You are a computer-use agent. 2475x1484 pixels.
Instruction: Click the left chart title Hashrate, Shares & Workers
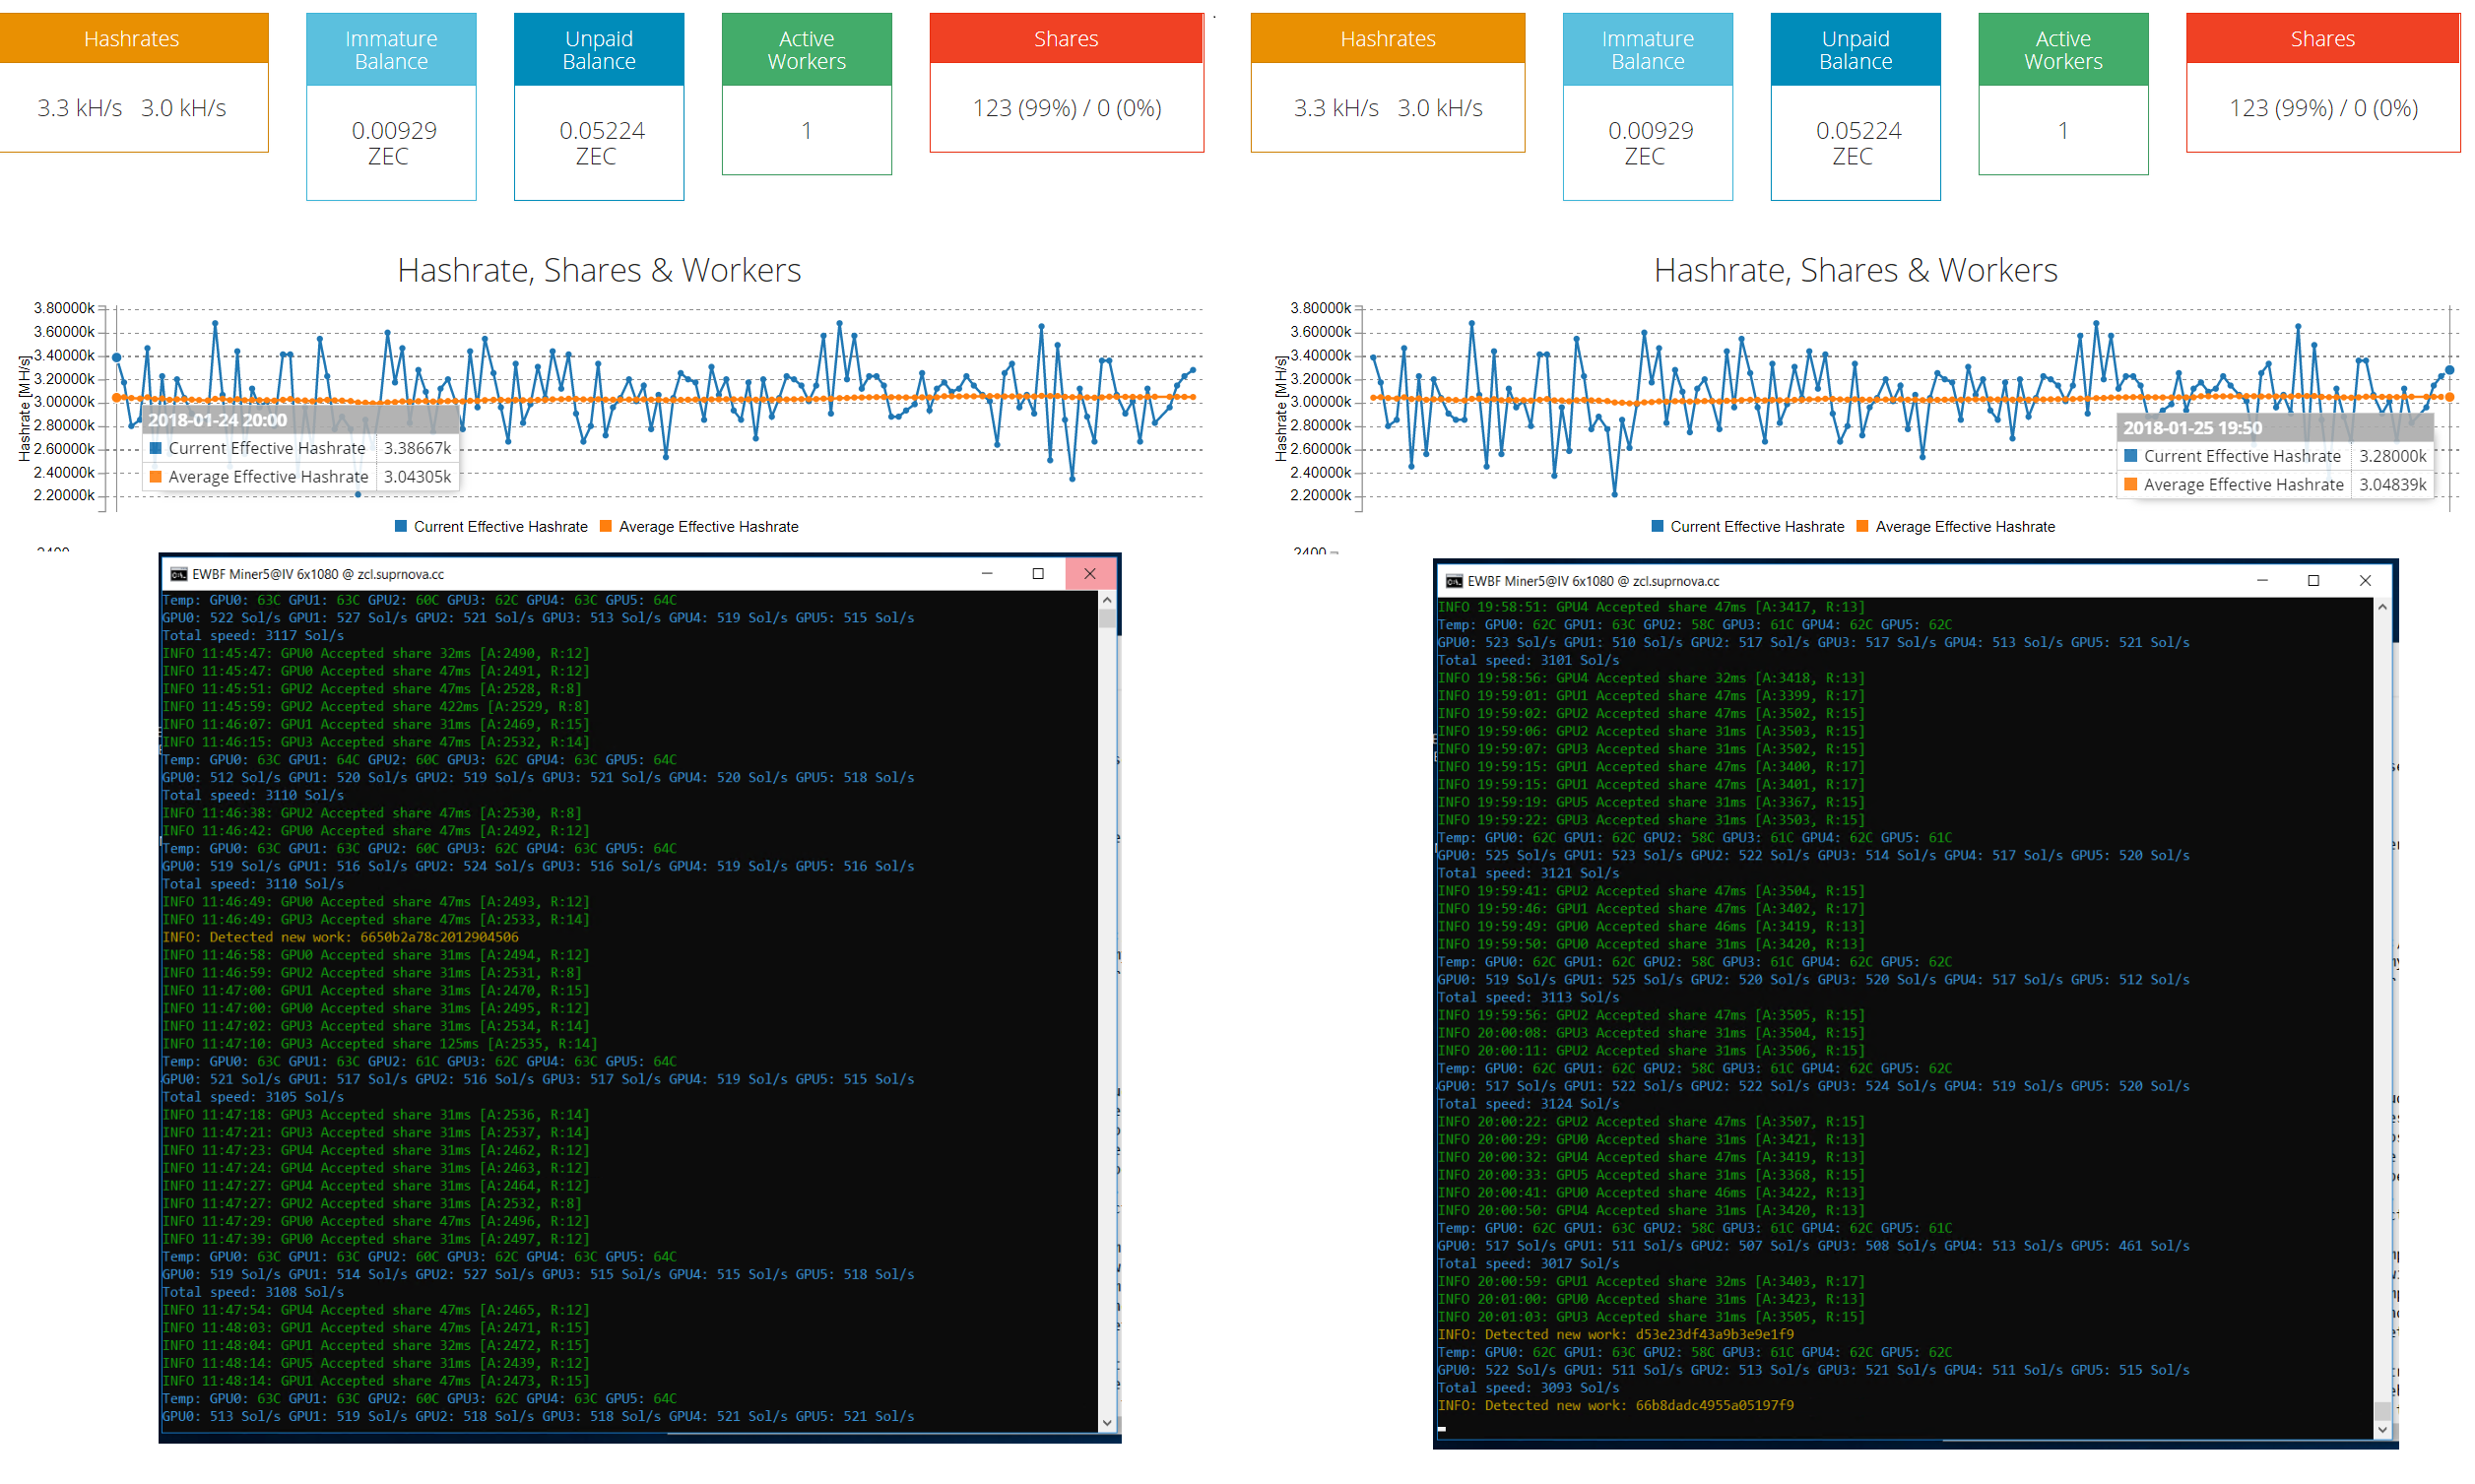tap(599, 270)
